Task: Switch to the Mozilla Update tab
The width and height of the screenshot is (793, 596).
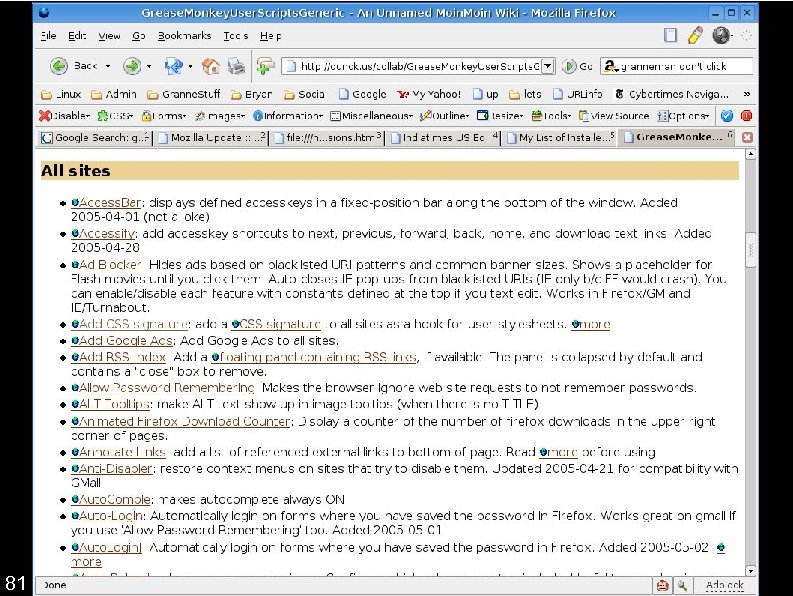Action: (x=211, y=138)
